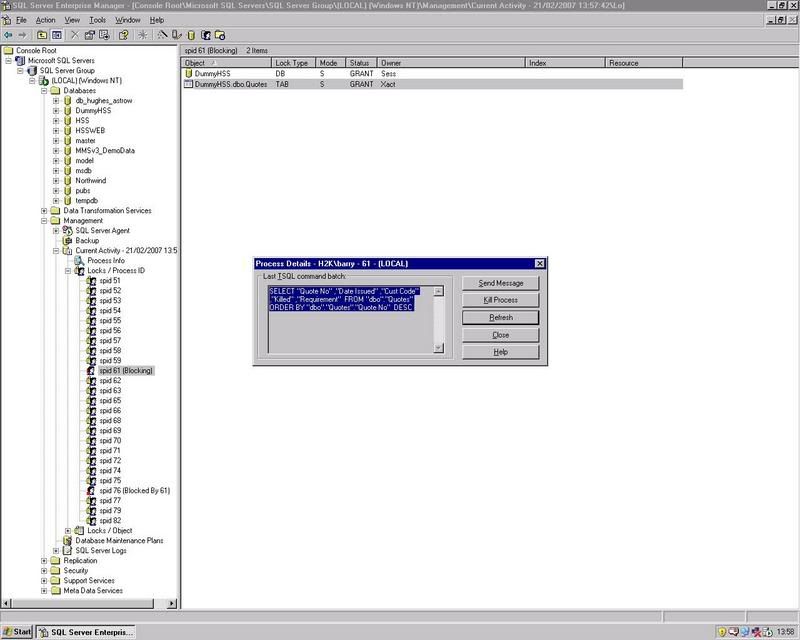This screenshot has height=640, width=800.
Task: Sort by the Lock Type column header
Action: 293,63
